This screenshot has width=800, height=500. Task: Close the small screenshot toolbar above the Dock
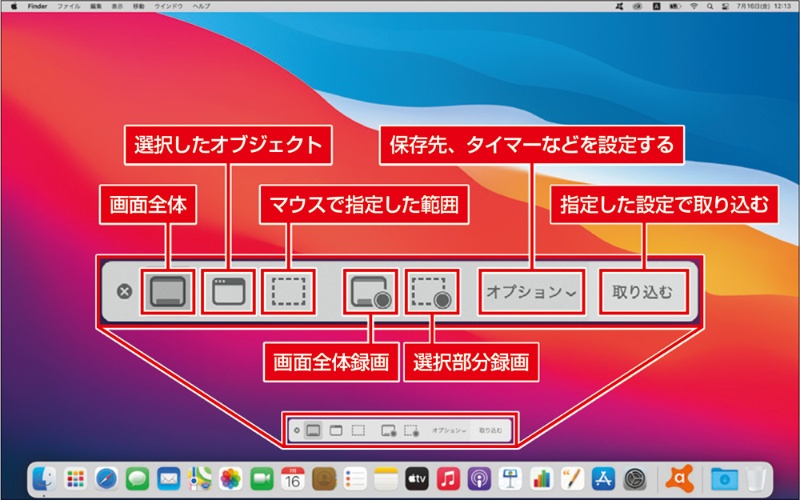pos(297,431)
